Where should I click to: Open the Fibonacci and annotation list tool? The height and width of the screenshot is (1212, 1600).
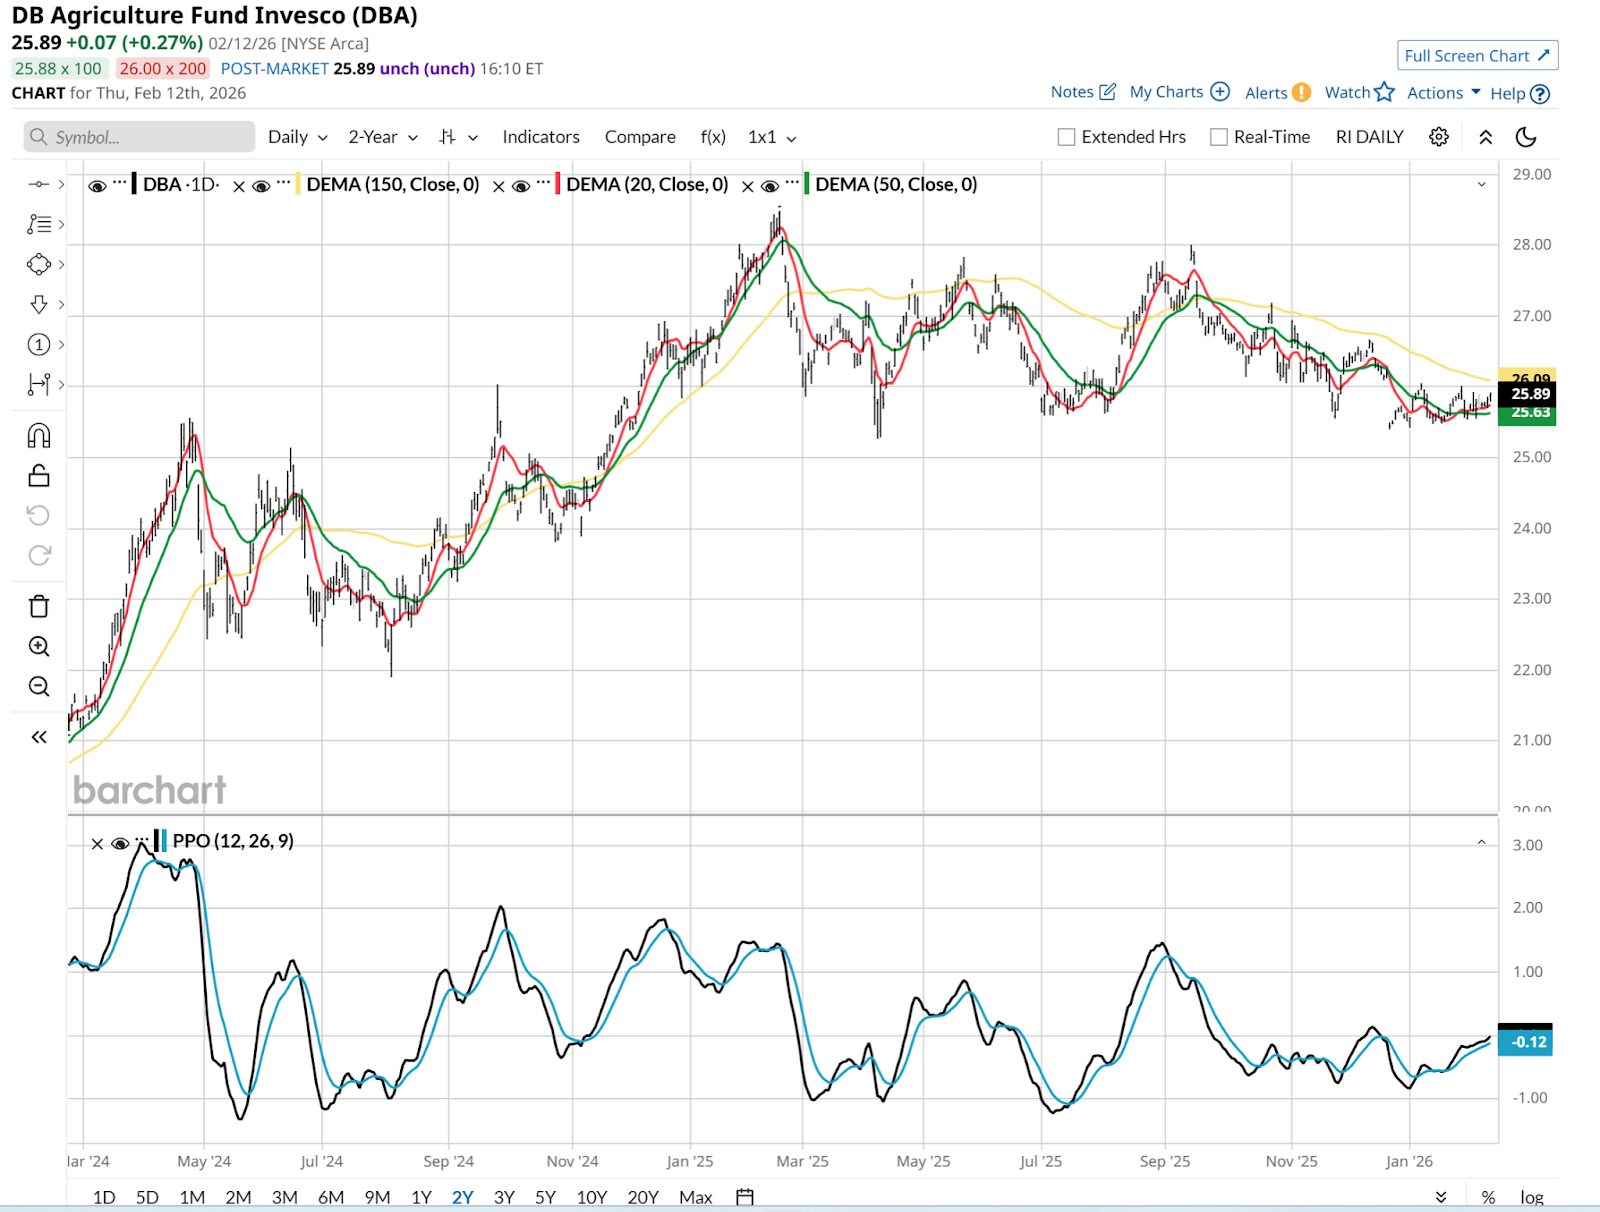point(38,224)
